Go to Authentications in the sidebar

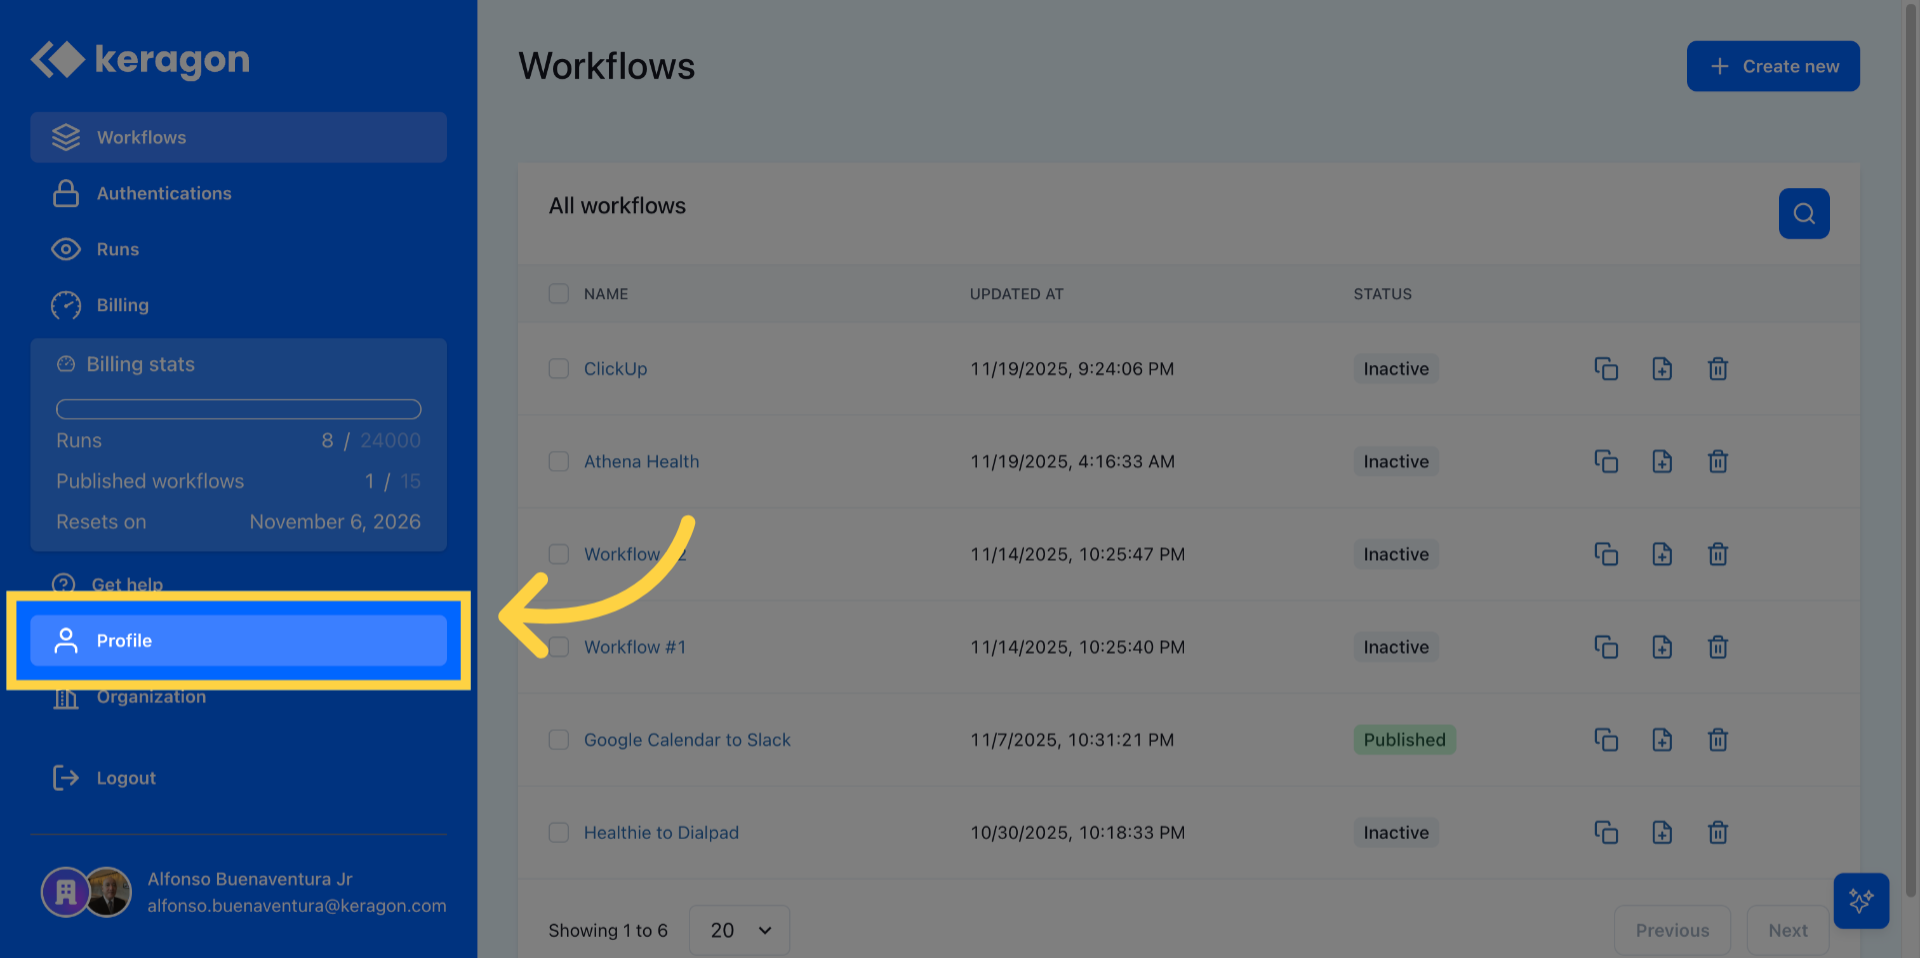(164, 193)
